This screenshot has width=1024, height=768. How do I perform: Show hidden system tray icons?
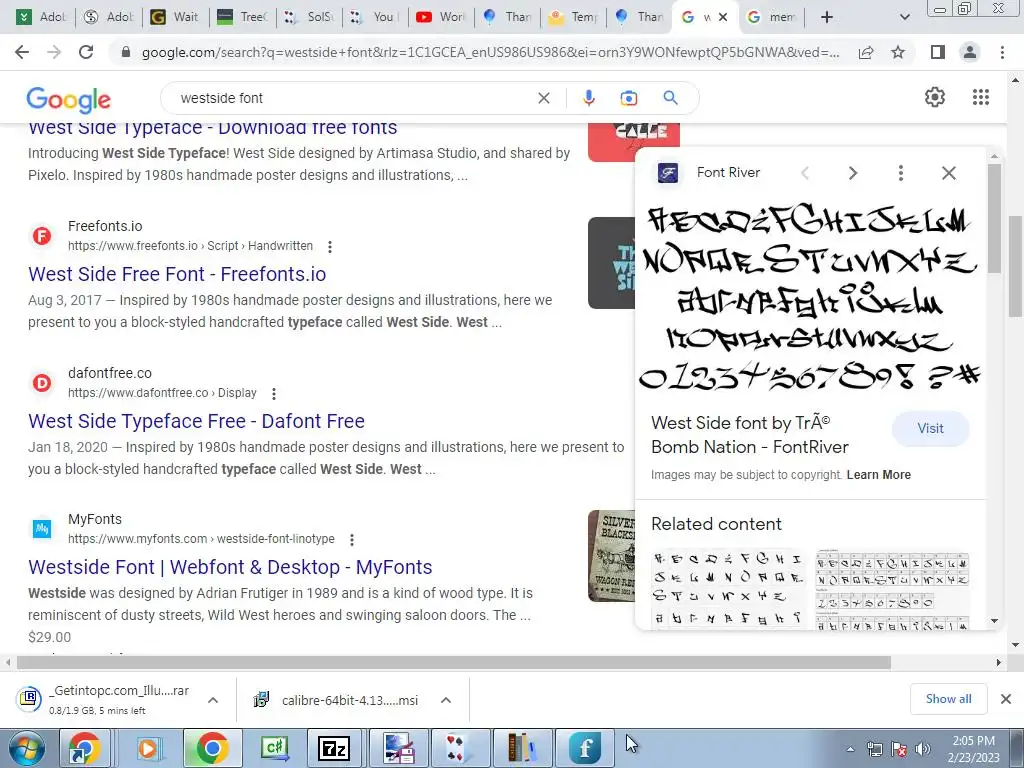click(x=850, y=749)
